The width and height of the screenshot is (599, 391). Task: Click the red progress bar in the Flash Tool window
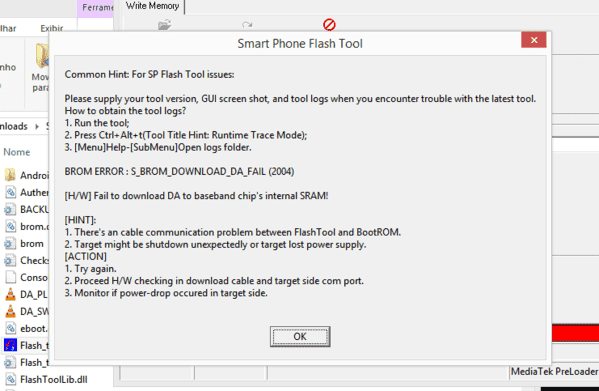pos(576,333)
